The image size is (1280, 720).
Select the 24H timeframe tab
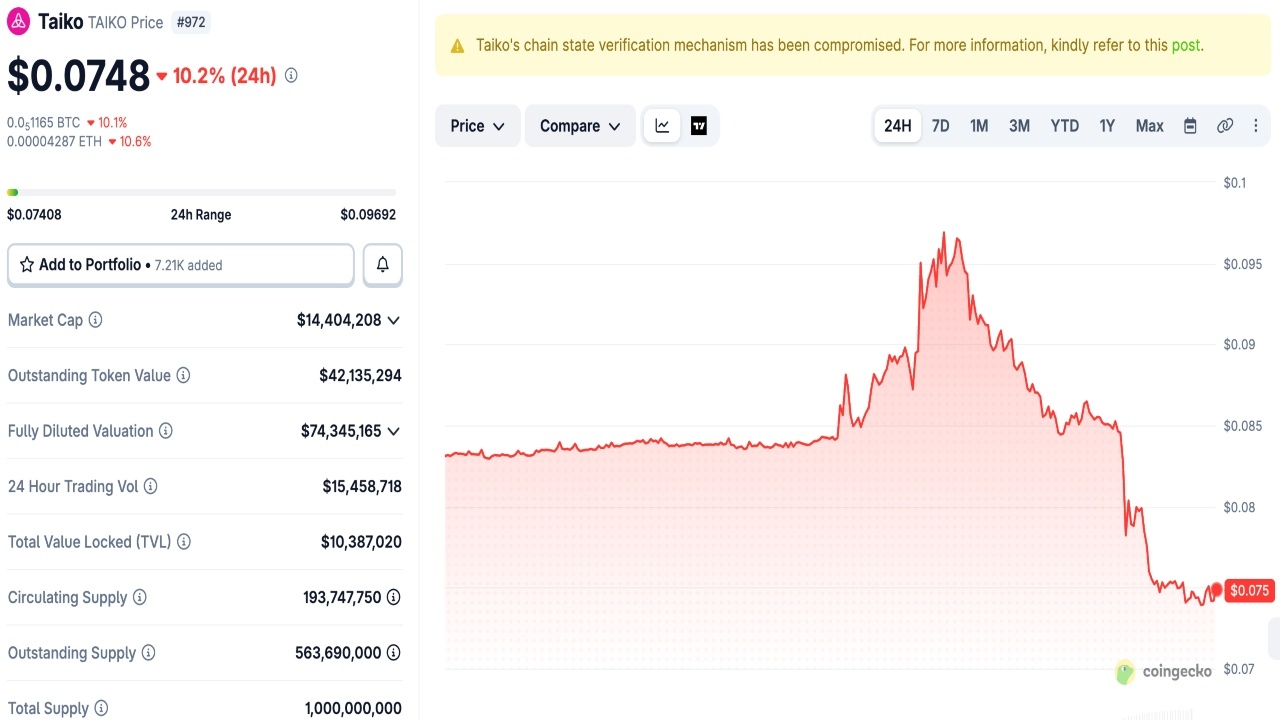pos(898,126)
